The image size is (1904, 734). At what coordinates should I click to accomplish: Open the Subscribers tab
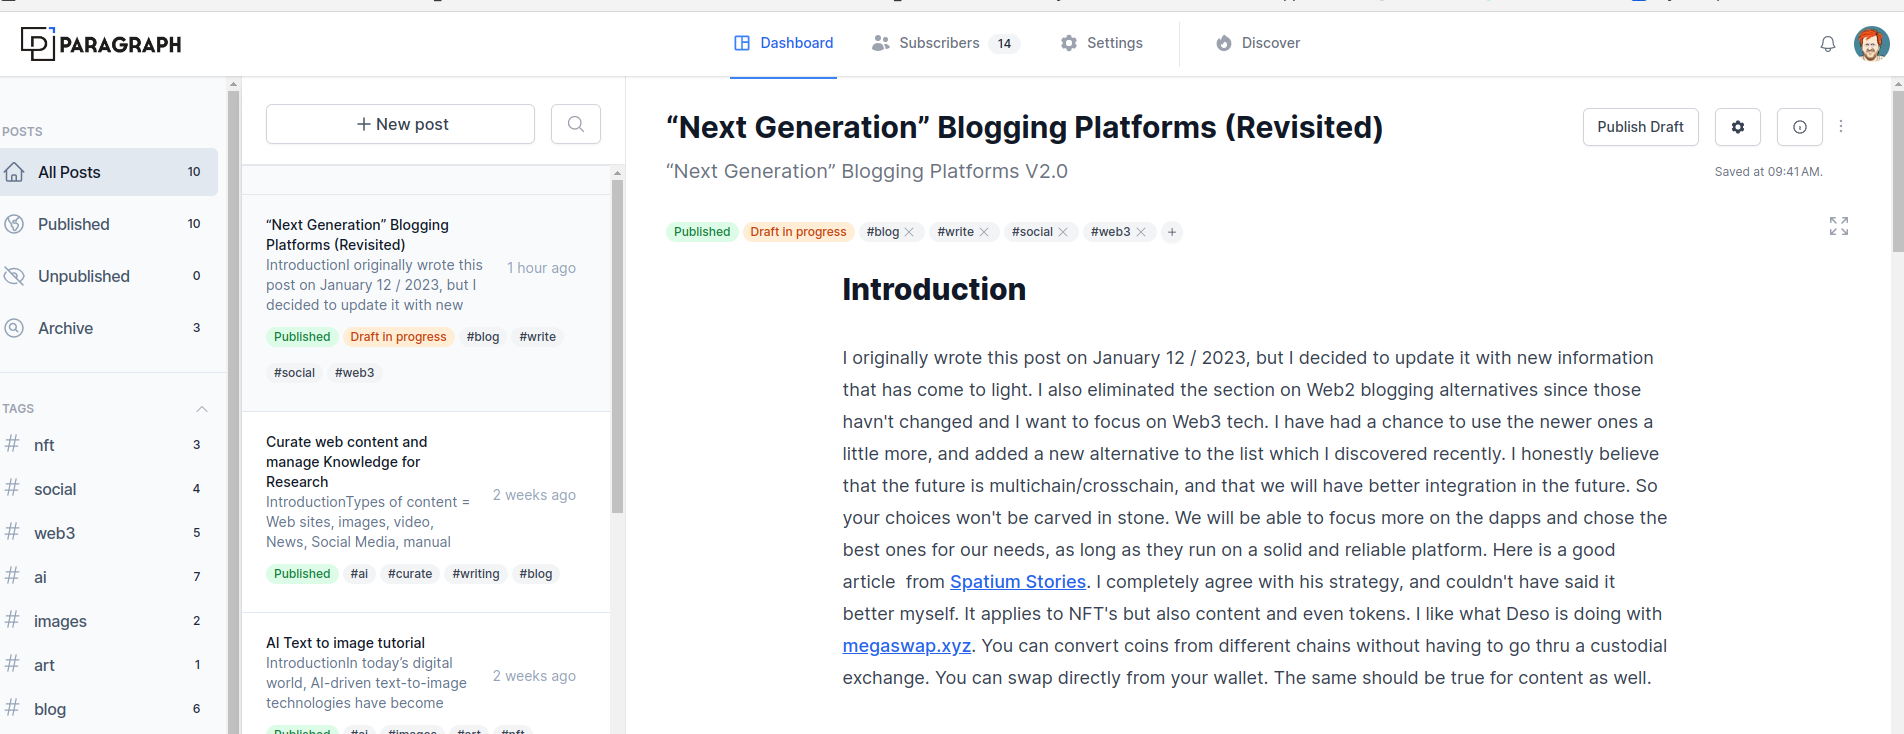point(945,43)
